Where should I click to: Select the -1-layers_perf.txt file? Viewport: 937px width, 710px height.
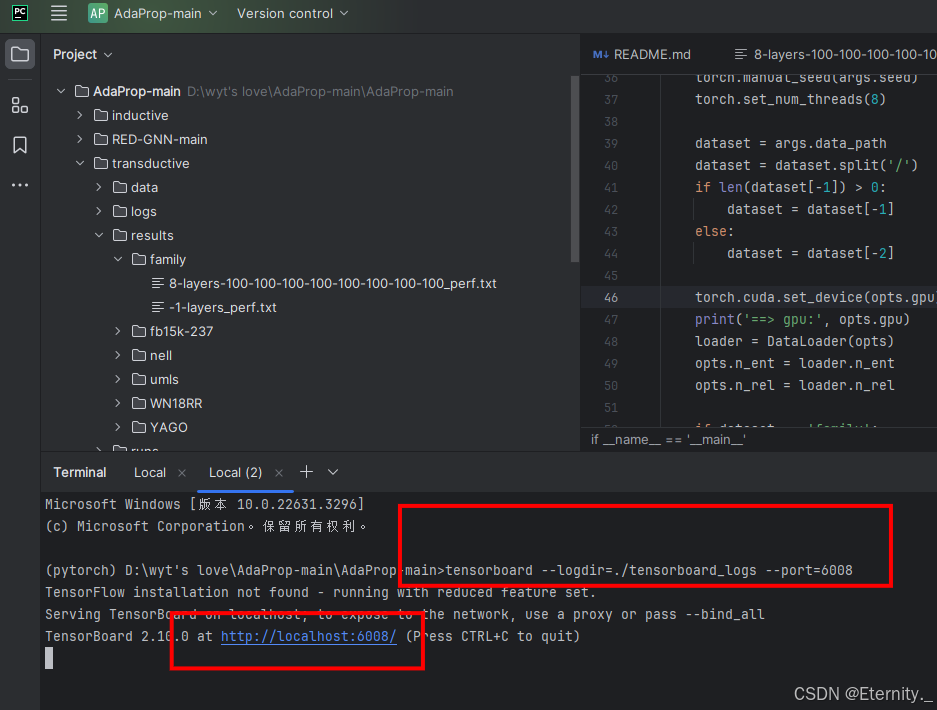pyautogui.click(x=222, y=307)
